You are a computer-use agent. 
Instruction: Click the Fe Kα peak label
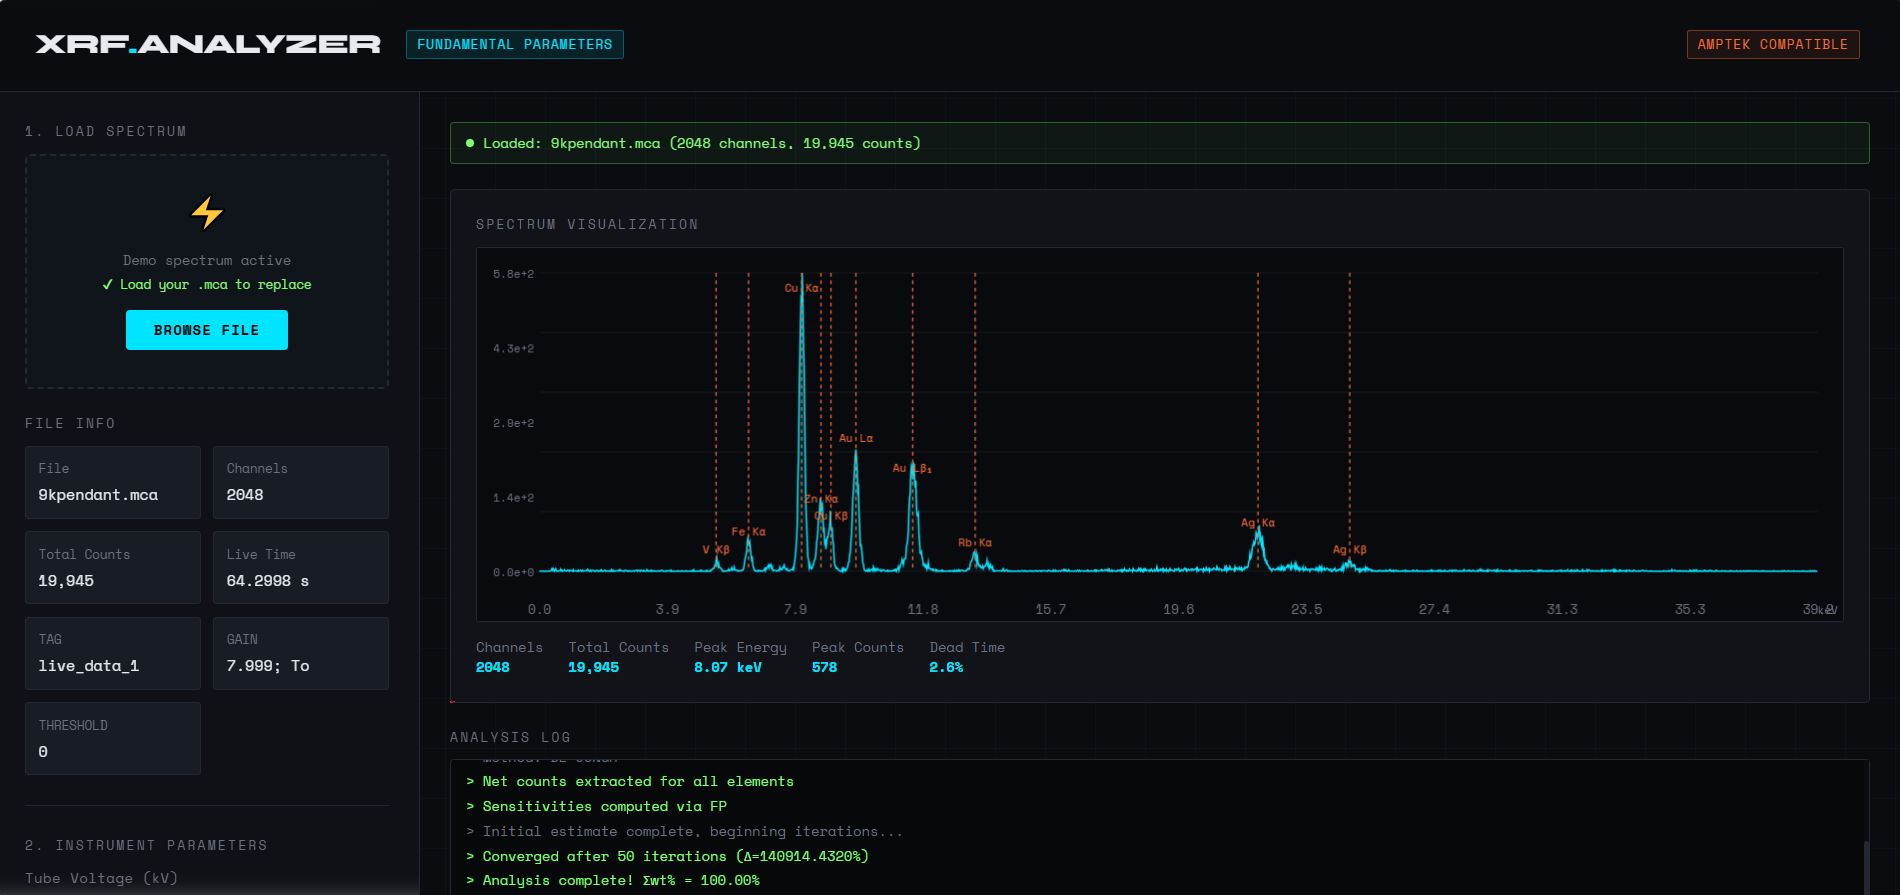[x=748, y=532]
